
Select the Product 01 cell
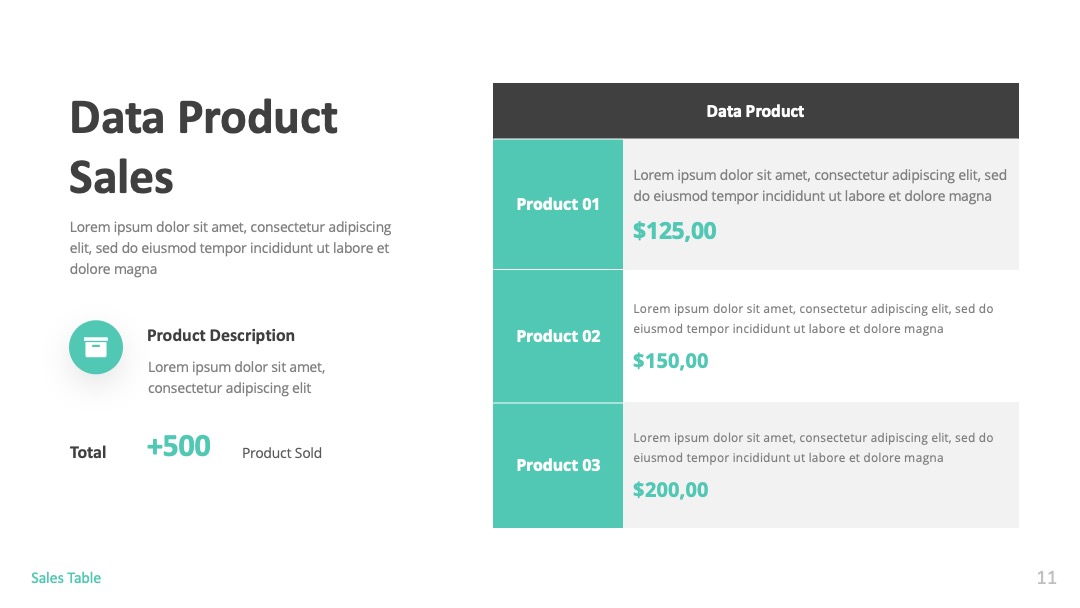[558, 205]
